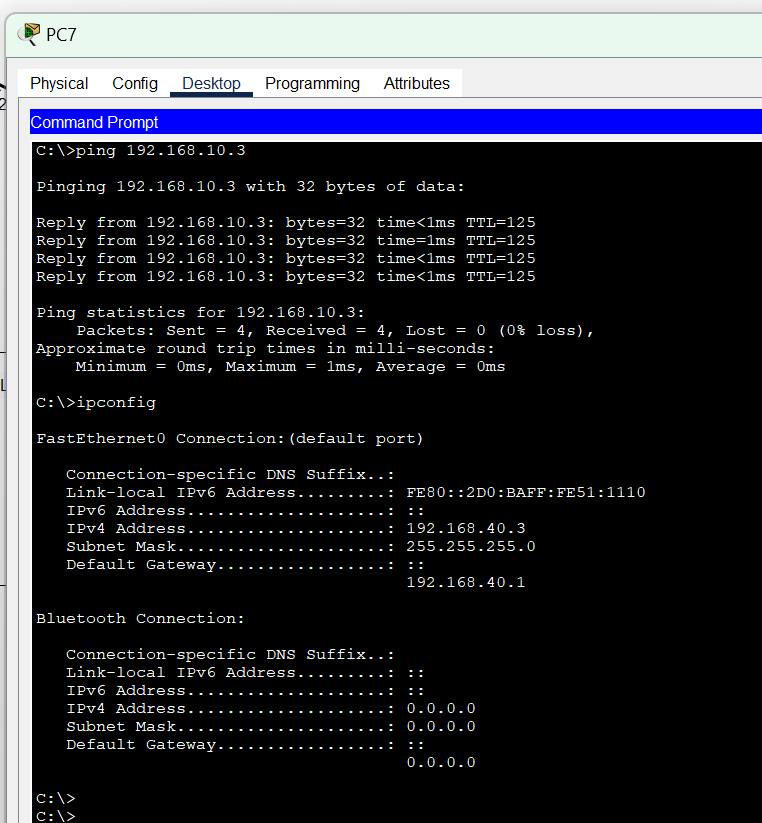The image size is (762, 823).
Task: Click the Command Prompt title bar
Action: pyautogui.click(x=396, y=122)
